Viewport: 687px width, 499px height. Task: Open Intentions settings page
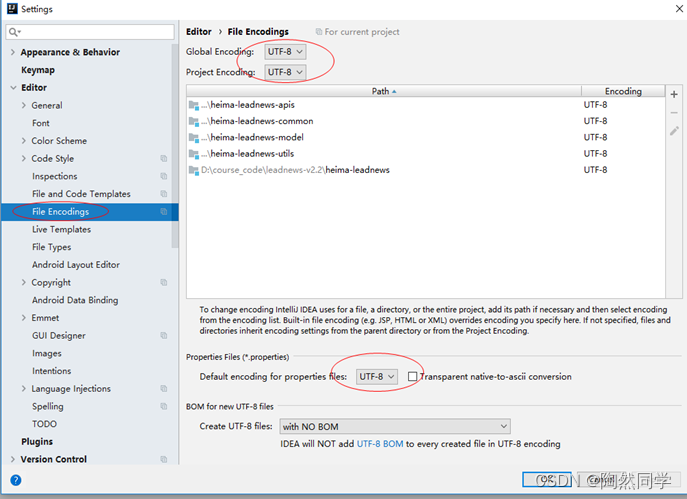[x=51, y=371]
